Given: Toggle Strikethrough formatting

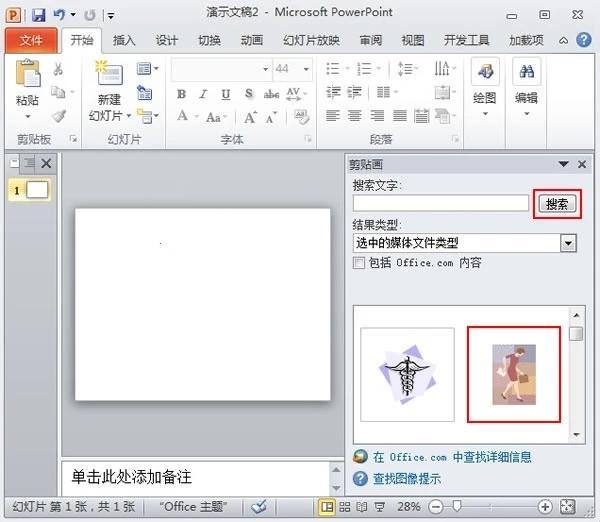Looking at the screenshot, I should pyautogui.click(x=271, y=94).
